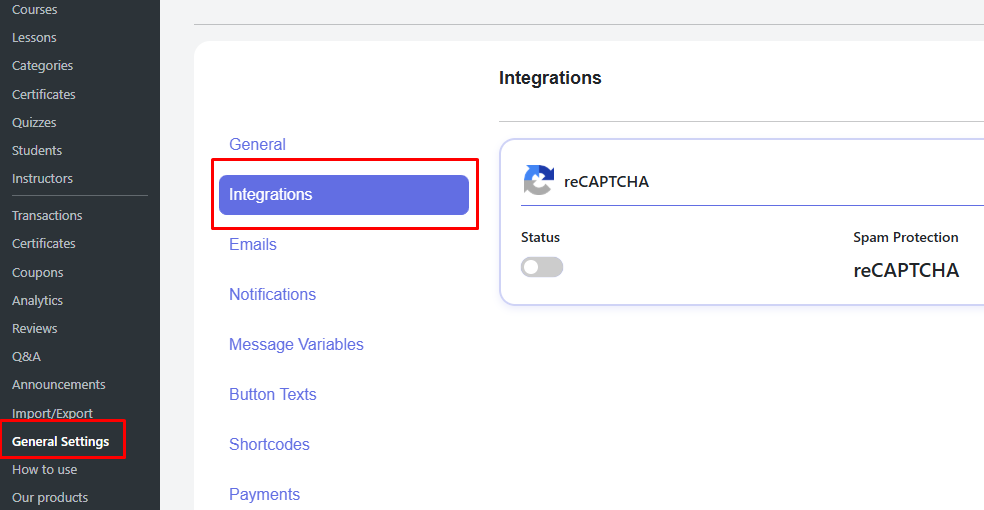984x510 pixels.
Task: Open the General settings tab
Action: click(257, 144)
